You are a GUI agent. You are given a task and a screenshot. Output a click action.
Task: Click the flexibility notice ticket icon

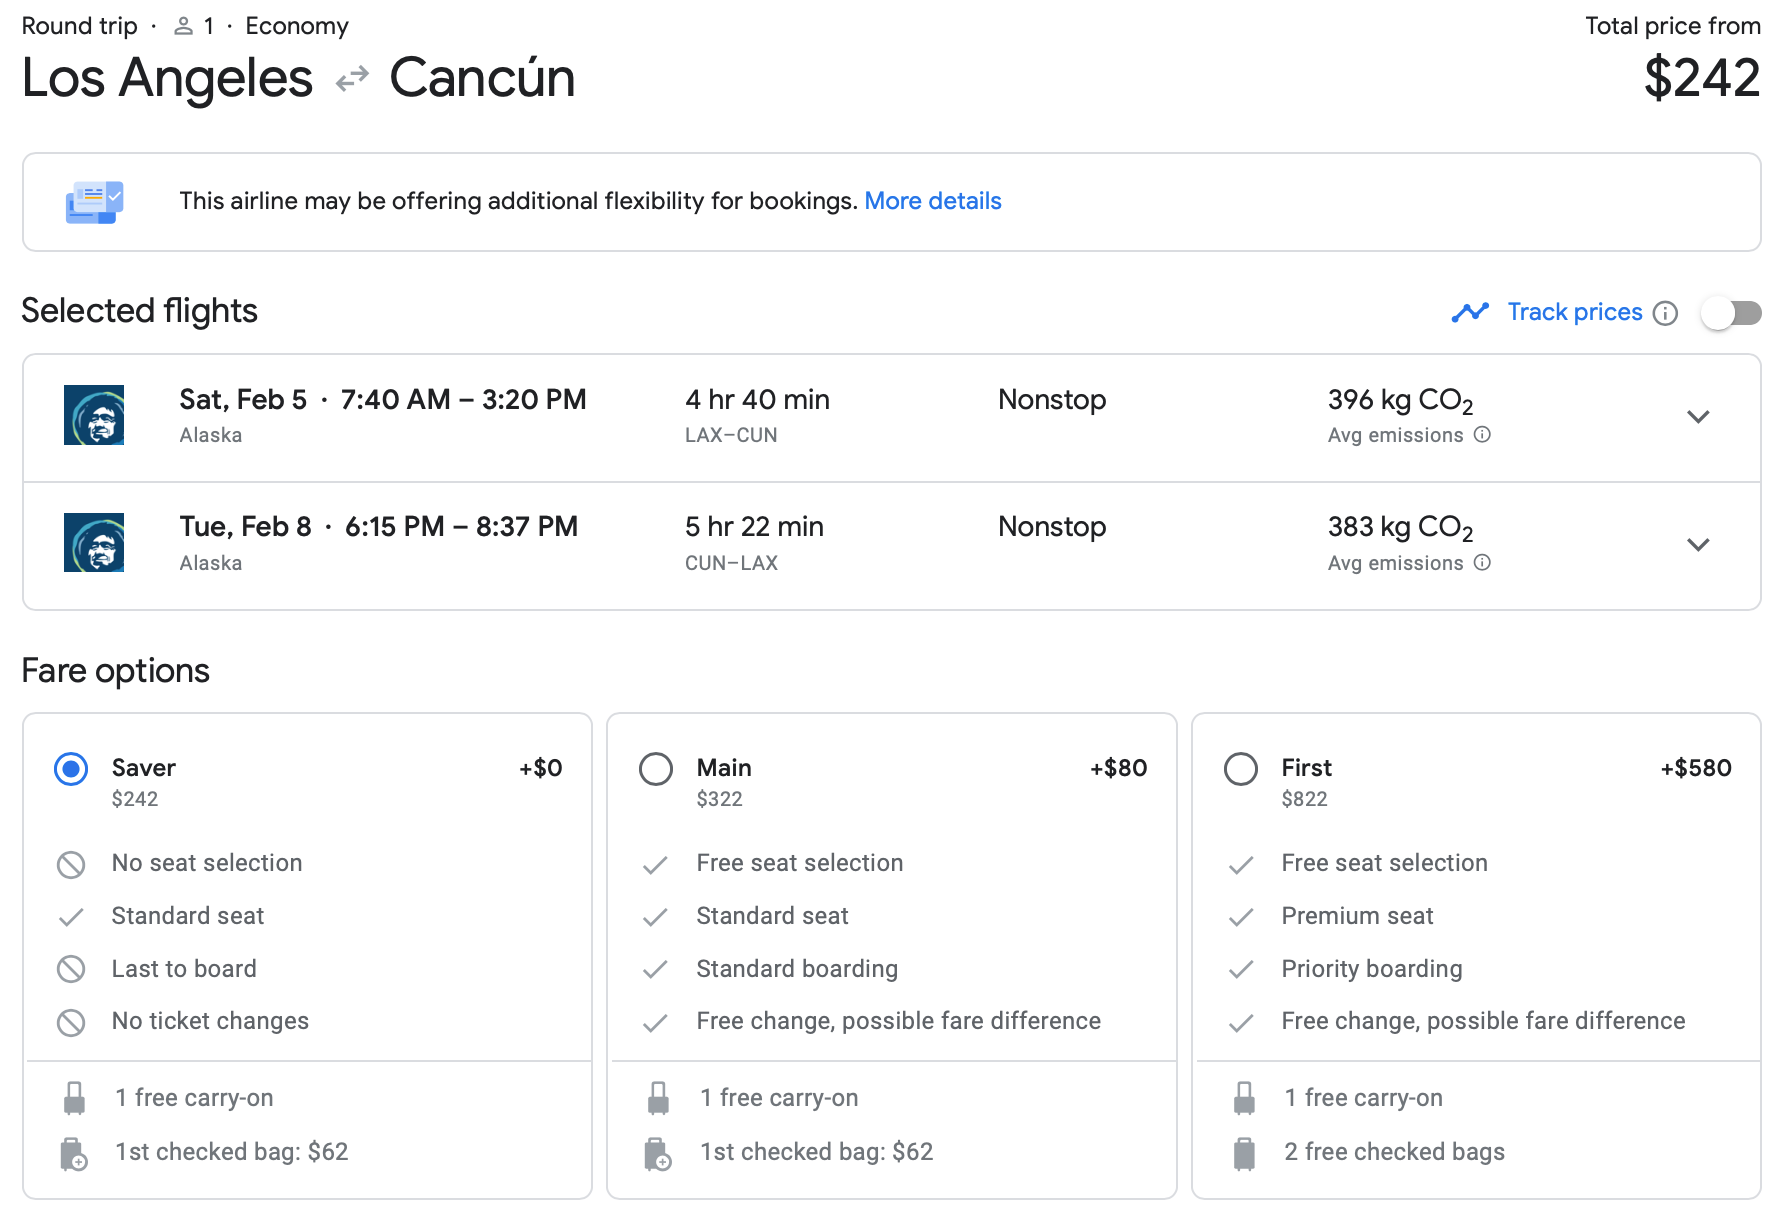point(94,202)
